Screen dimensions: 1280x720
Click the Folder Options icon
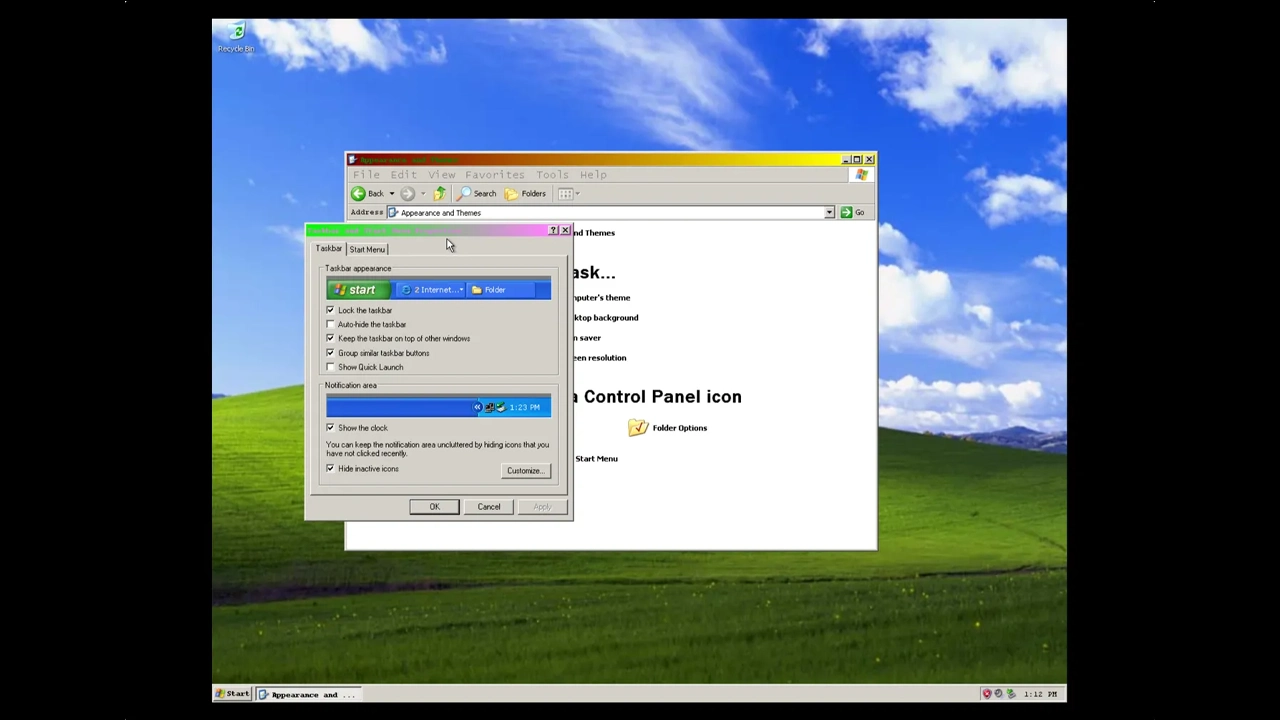638,428
